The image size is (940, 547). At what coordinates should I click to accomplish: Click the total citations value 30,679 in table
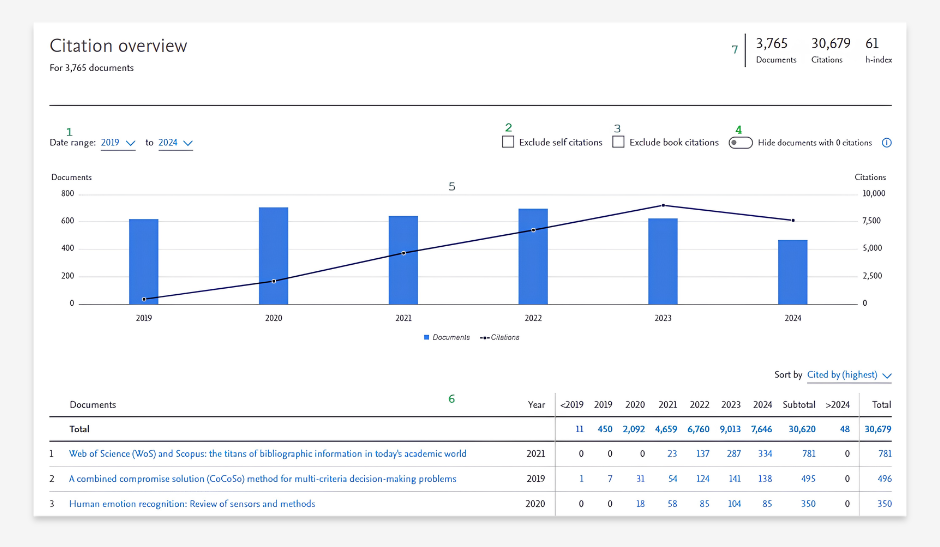coord(878,429)
